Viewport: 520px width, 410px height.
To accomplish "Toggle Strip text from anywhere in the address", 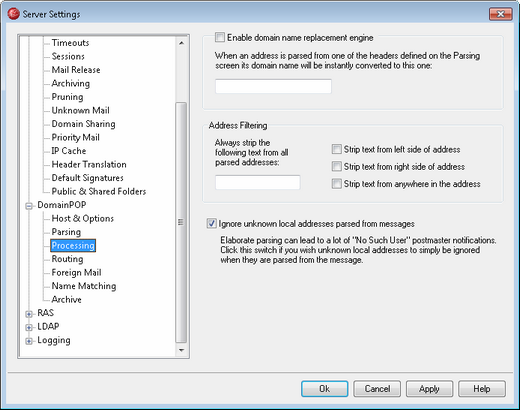I will tap(337, 184).
